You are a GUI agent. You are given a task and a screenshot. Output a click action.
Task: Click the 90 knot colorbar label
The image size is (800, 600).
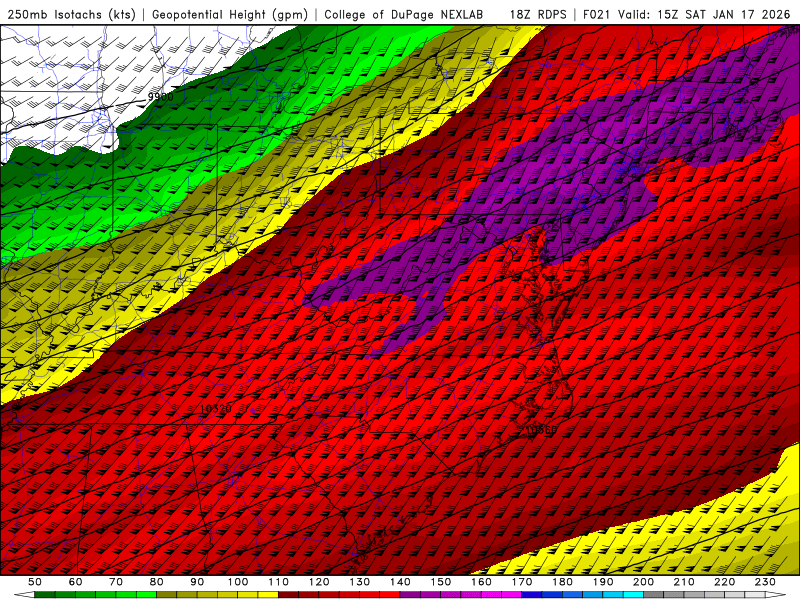(x=197, y=582)
